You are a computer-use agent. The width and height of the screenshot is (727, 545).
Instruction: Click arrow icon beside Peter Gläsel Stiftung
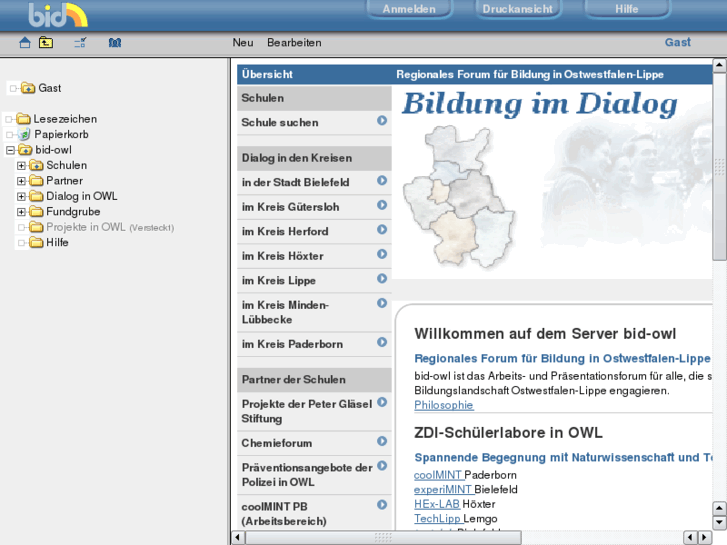point(382,402)
